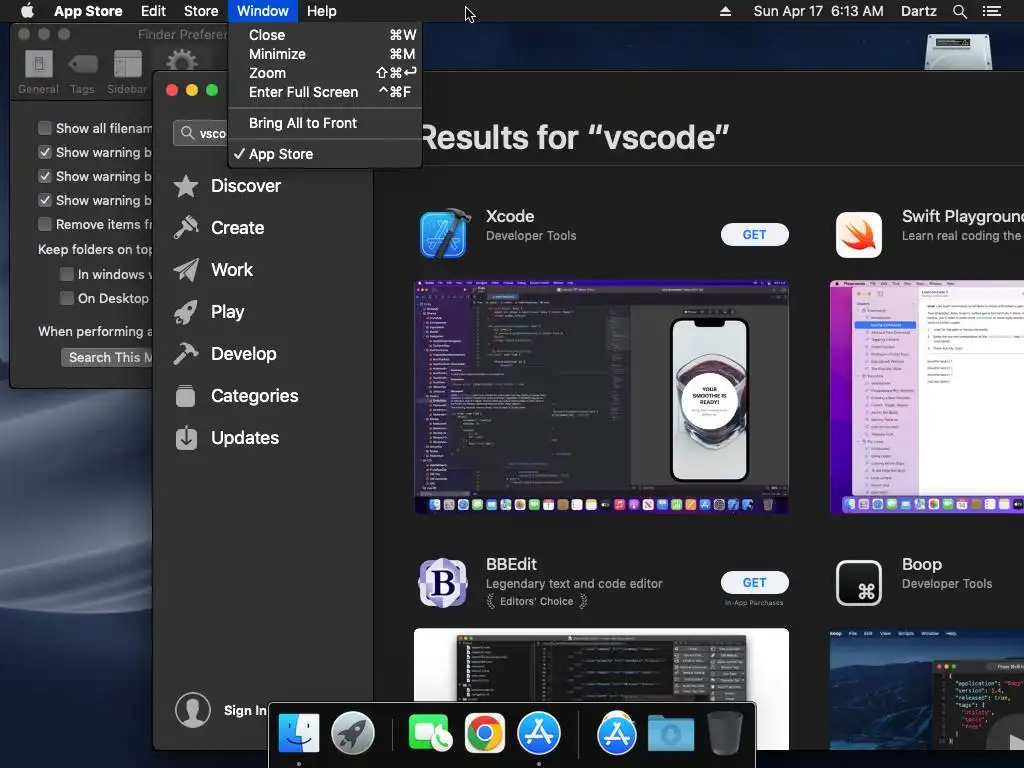Viewport: 1024px width, 768px height.
Task: Open the BBEdit title link
Action: [x=511, y=564]
